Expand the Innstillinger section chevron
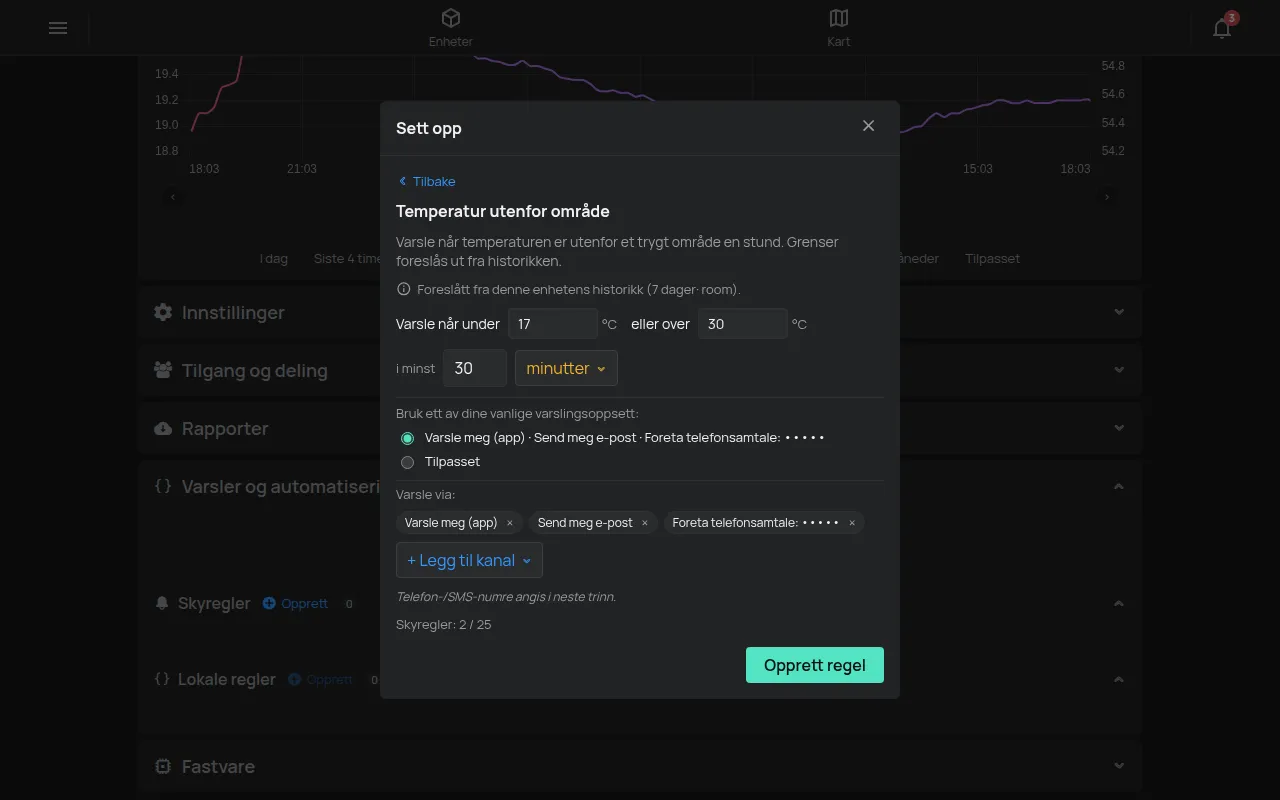This screenshot has width=1280, height=800. click(x=1119, y=312)
